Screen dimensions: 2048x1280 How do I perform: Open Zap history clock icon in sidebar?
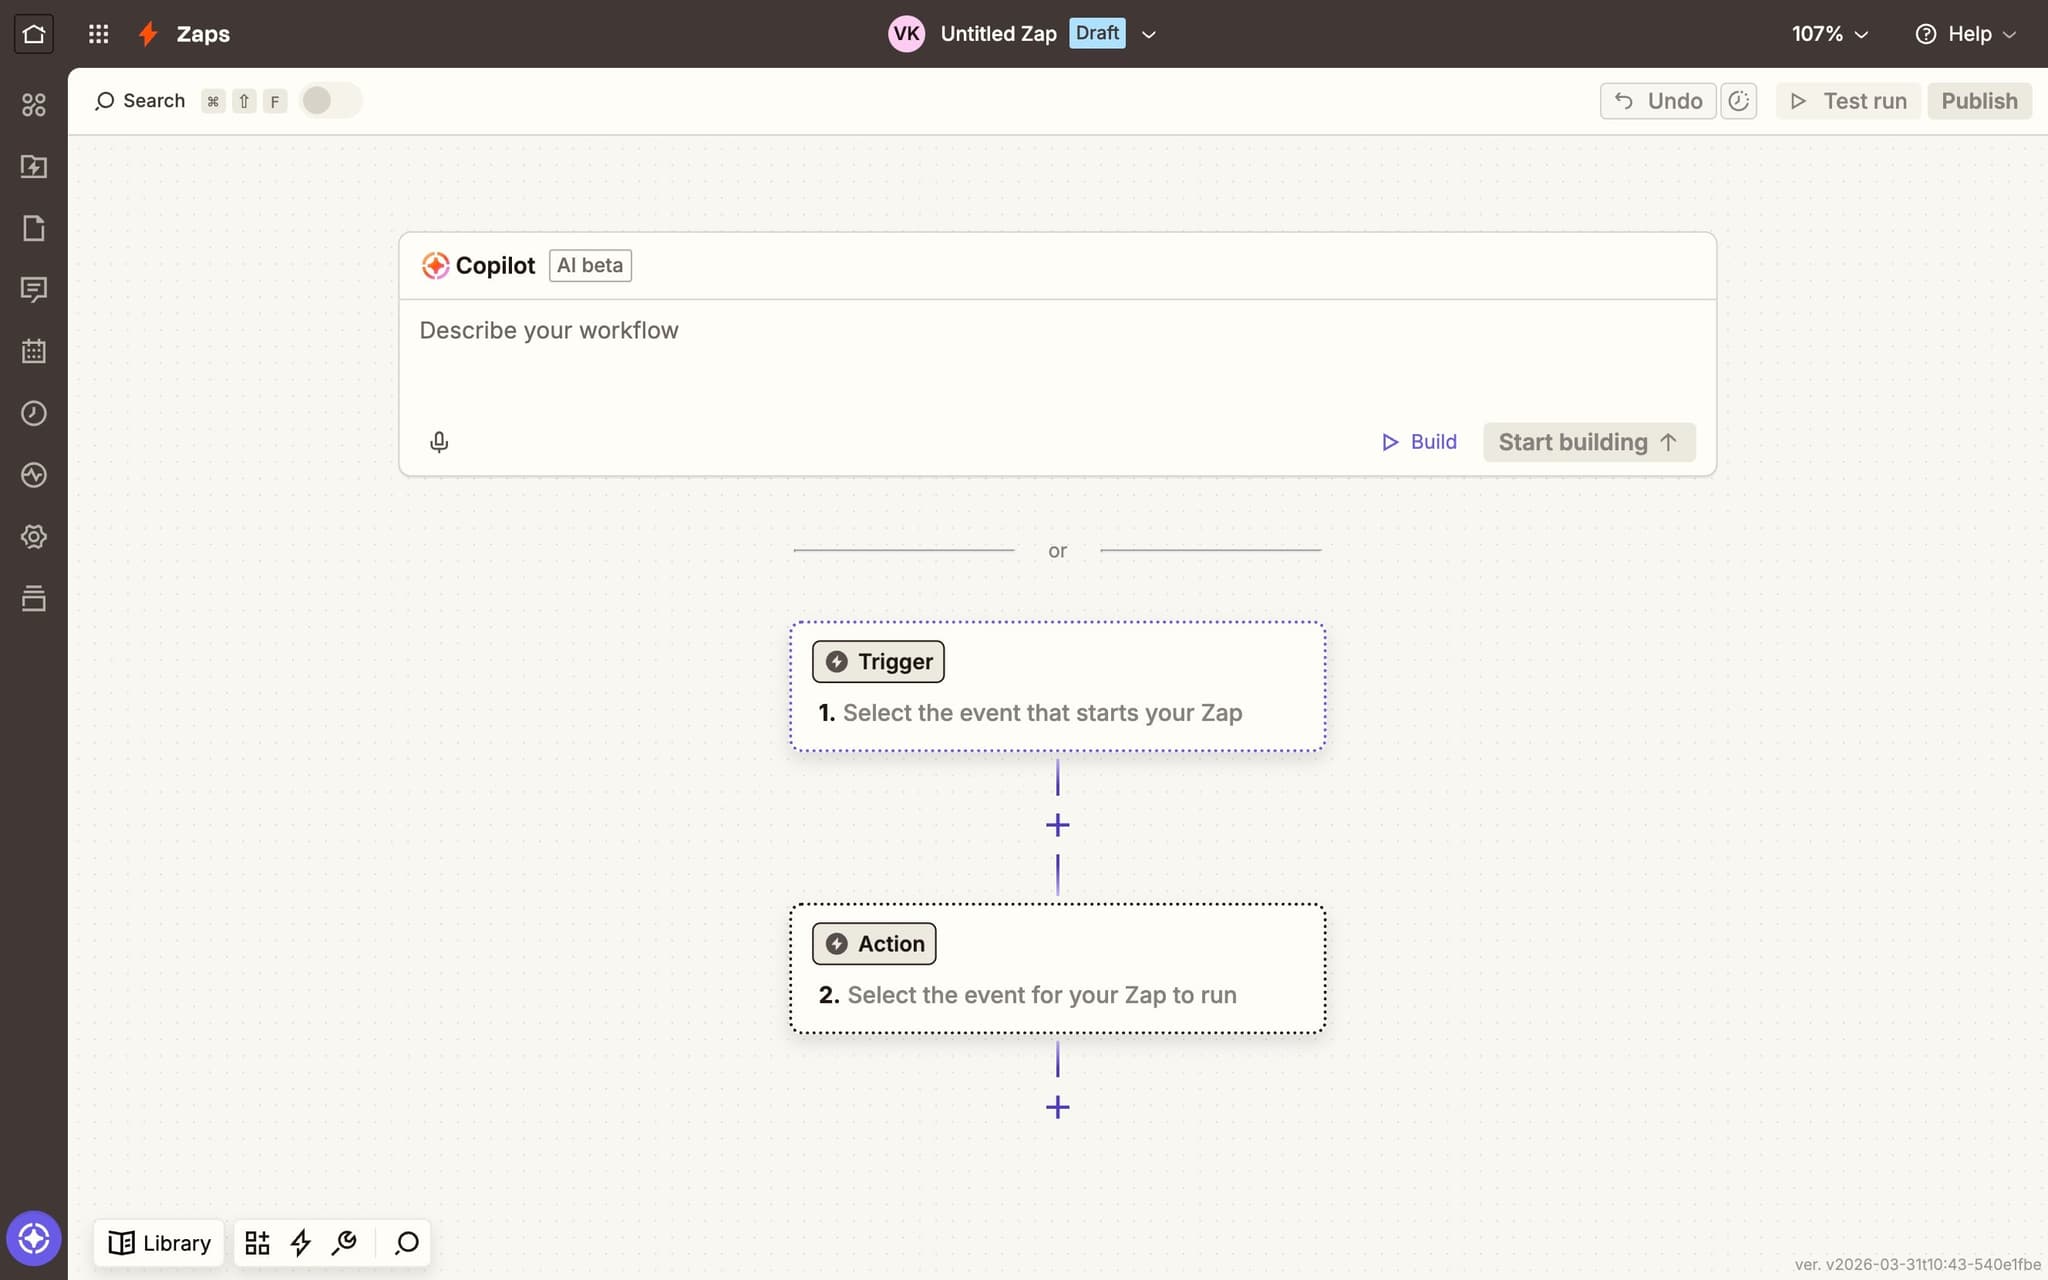coord(33,413)
